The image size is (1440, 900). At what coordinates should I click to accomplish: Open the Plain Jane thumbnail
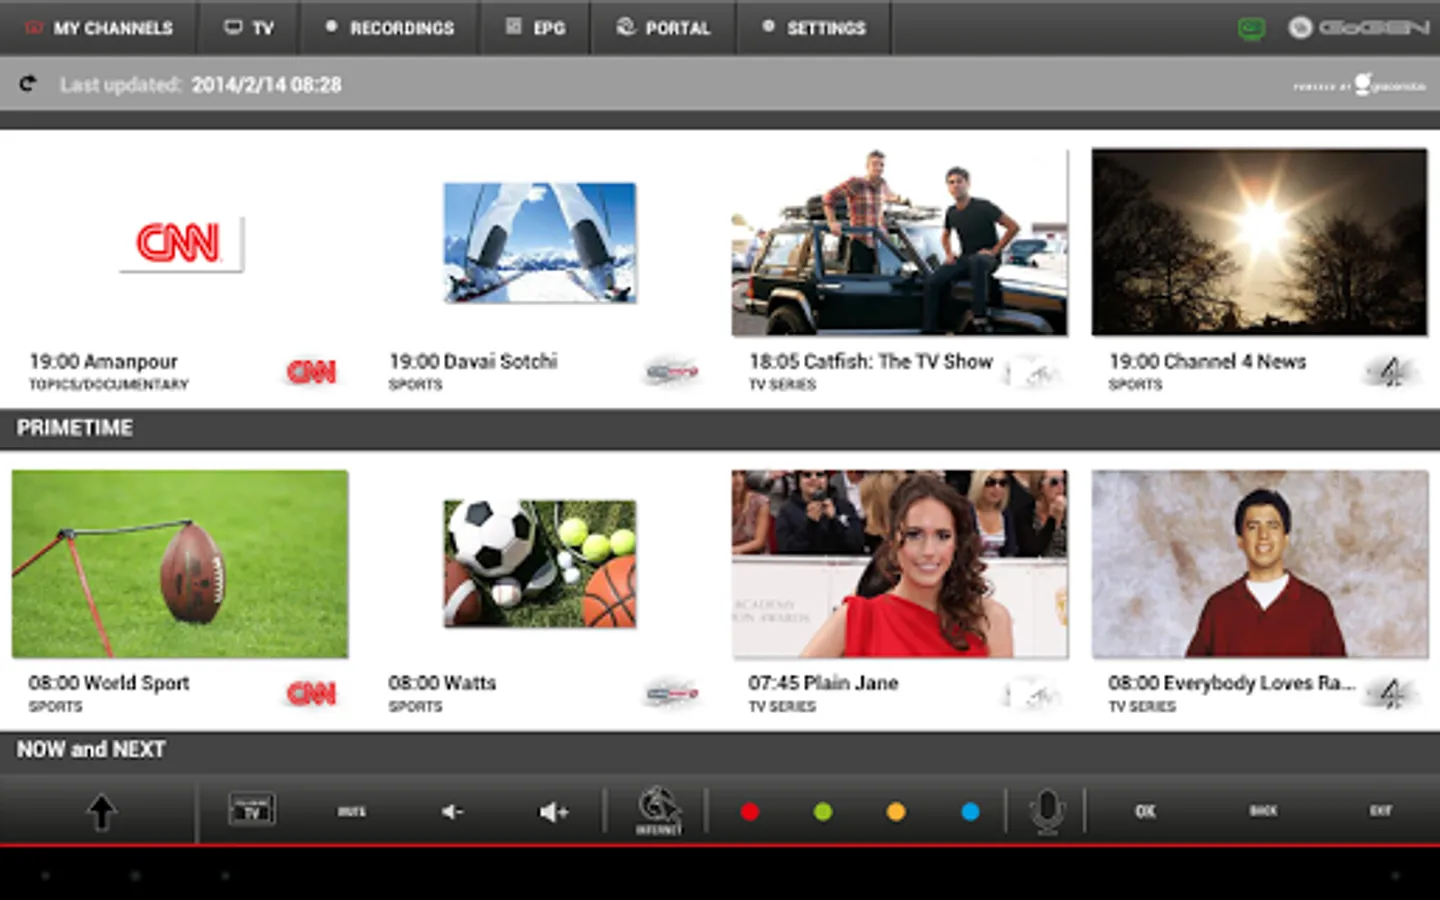(x=899, y=564)
